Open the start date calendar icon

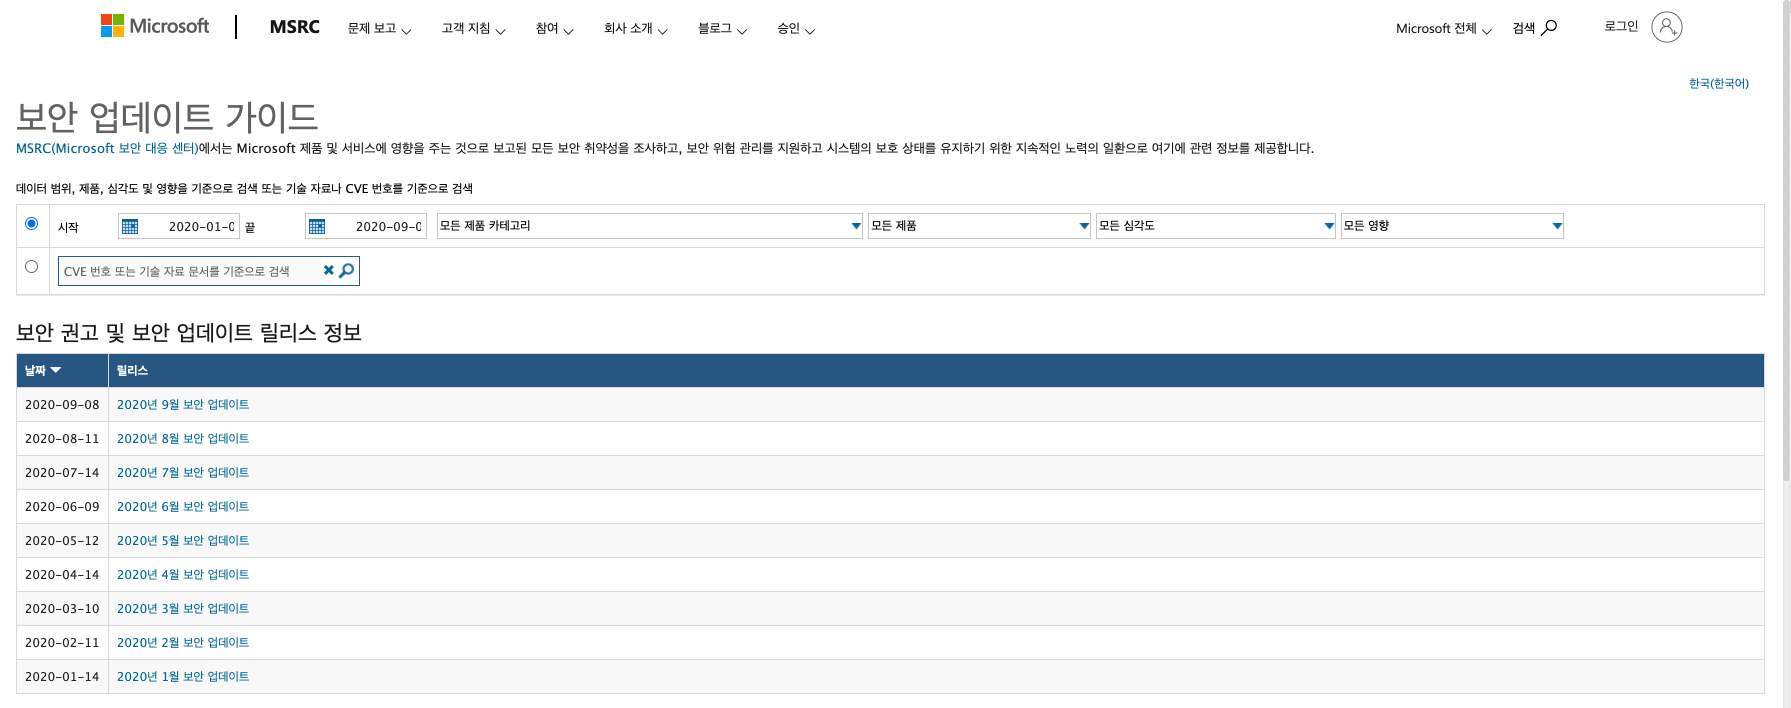(130, 227)
